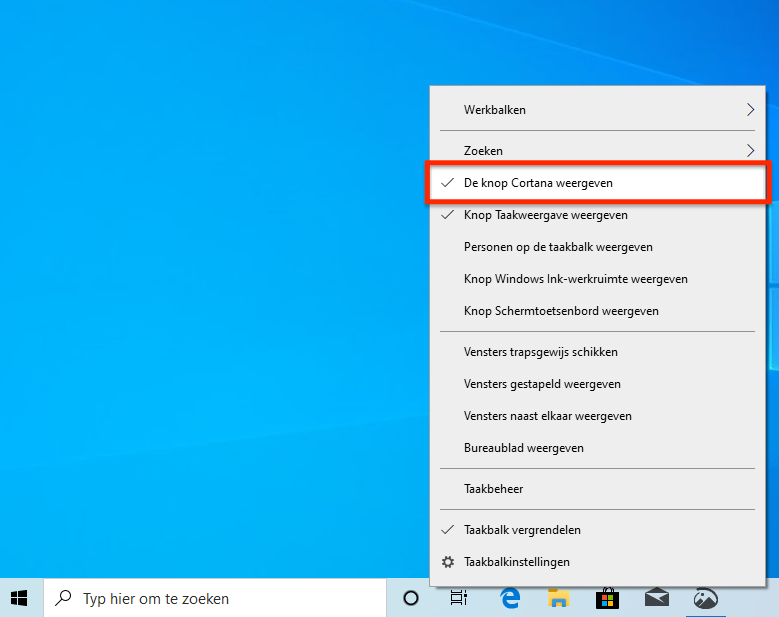Open Taakbalkinstellingen with gear icon
The image size is (779, 617).
pos(516,562)
